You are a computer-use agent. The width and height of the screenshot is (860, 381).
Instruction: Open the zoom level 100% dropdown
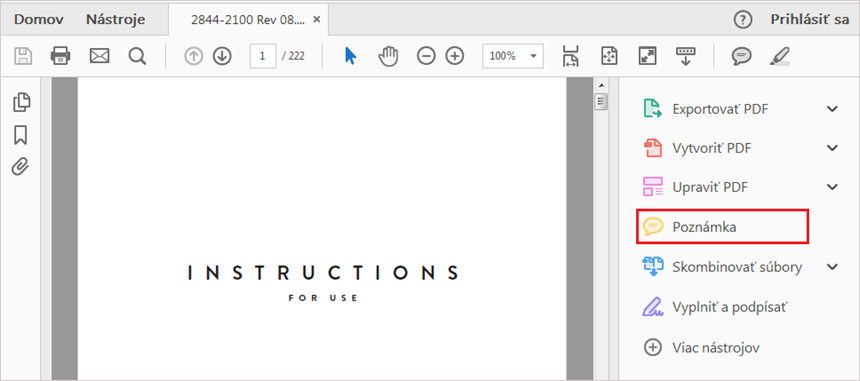513,56
